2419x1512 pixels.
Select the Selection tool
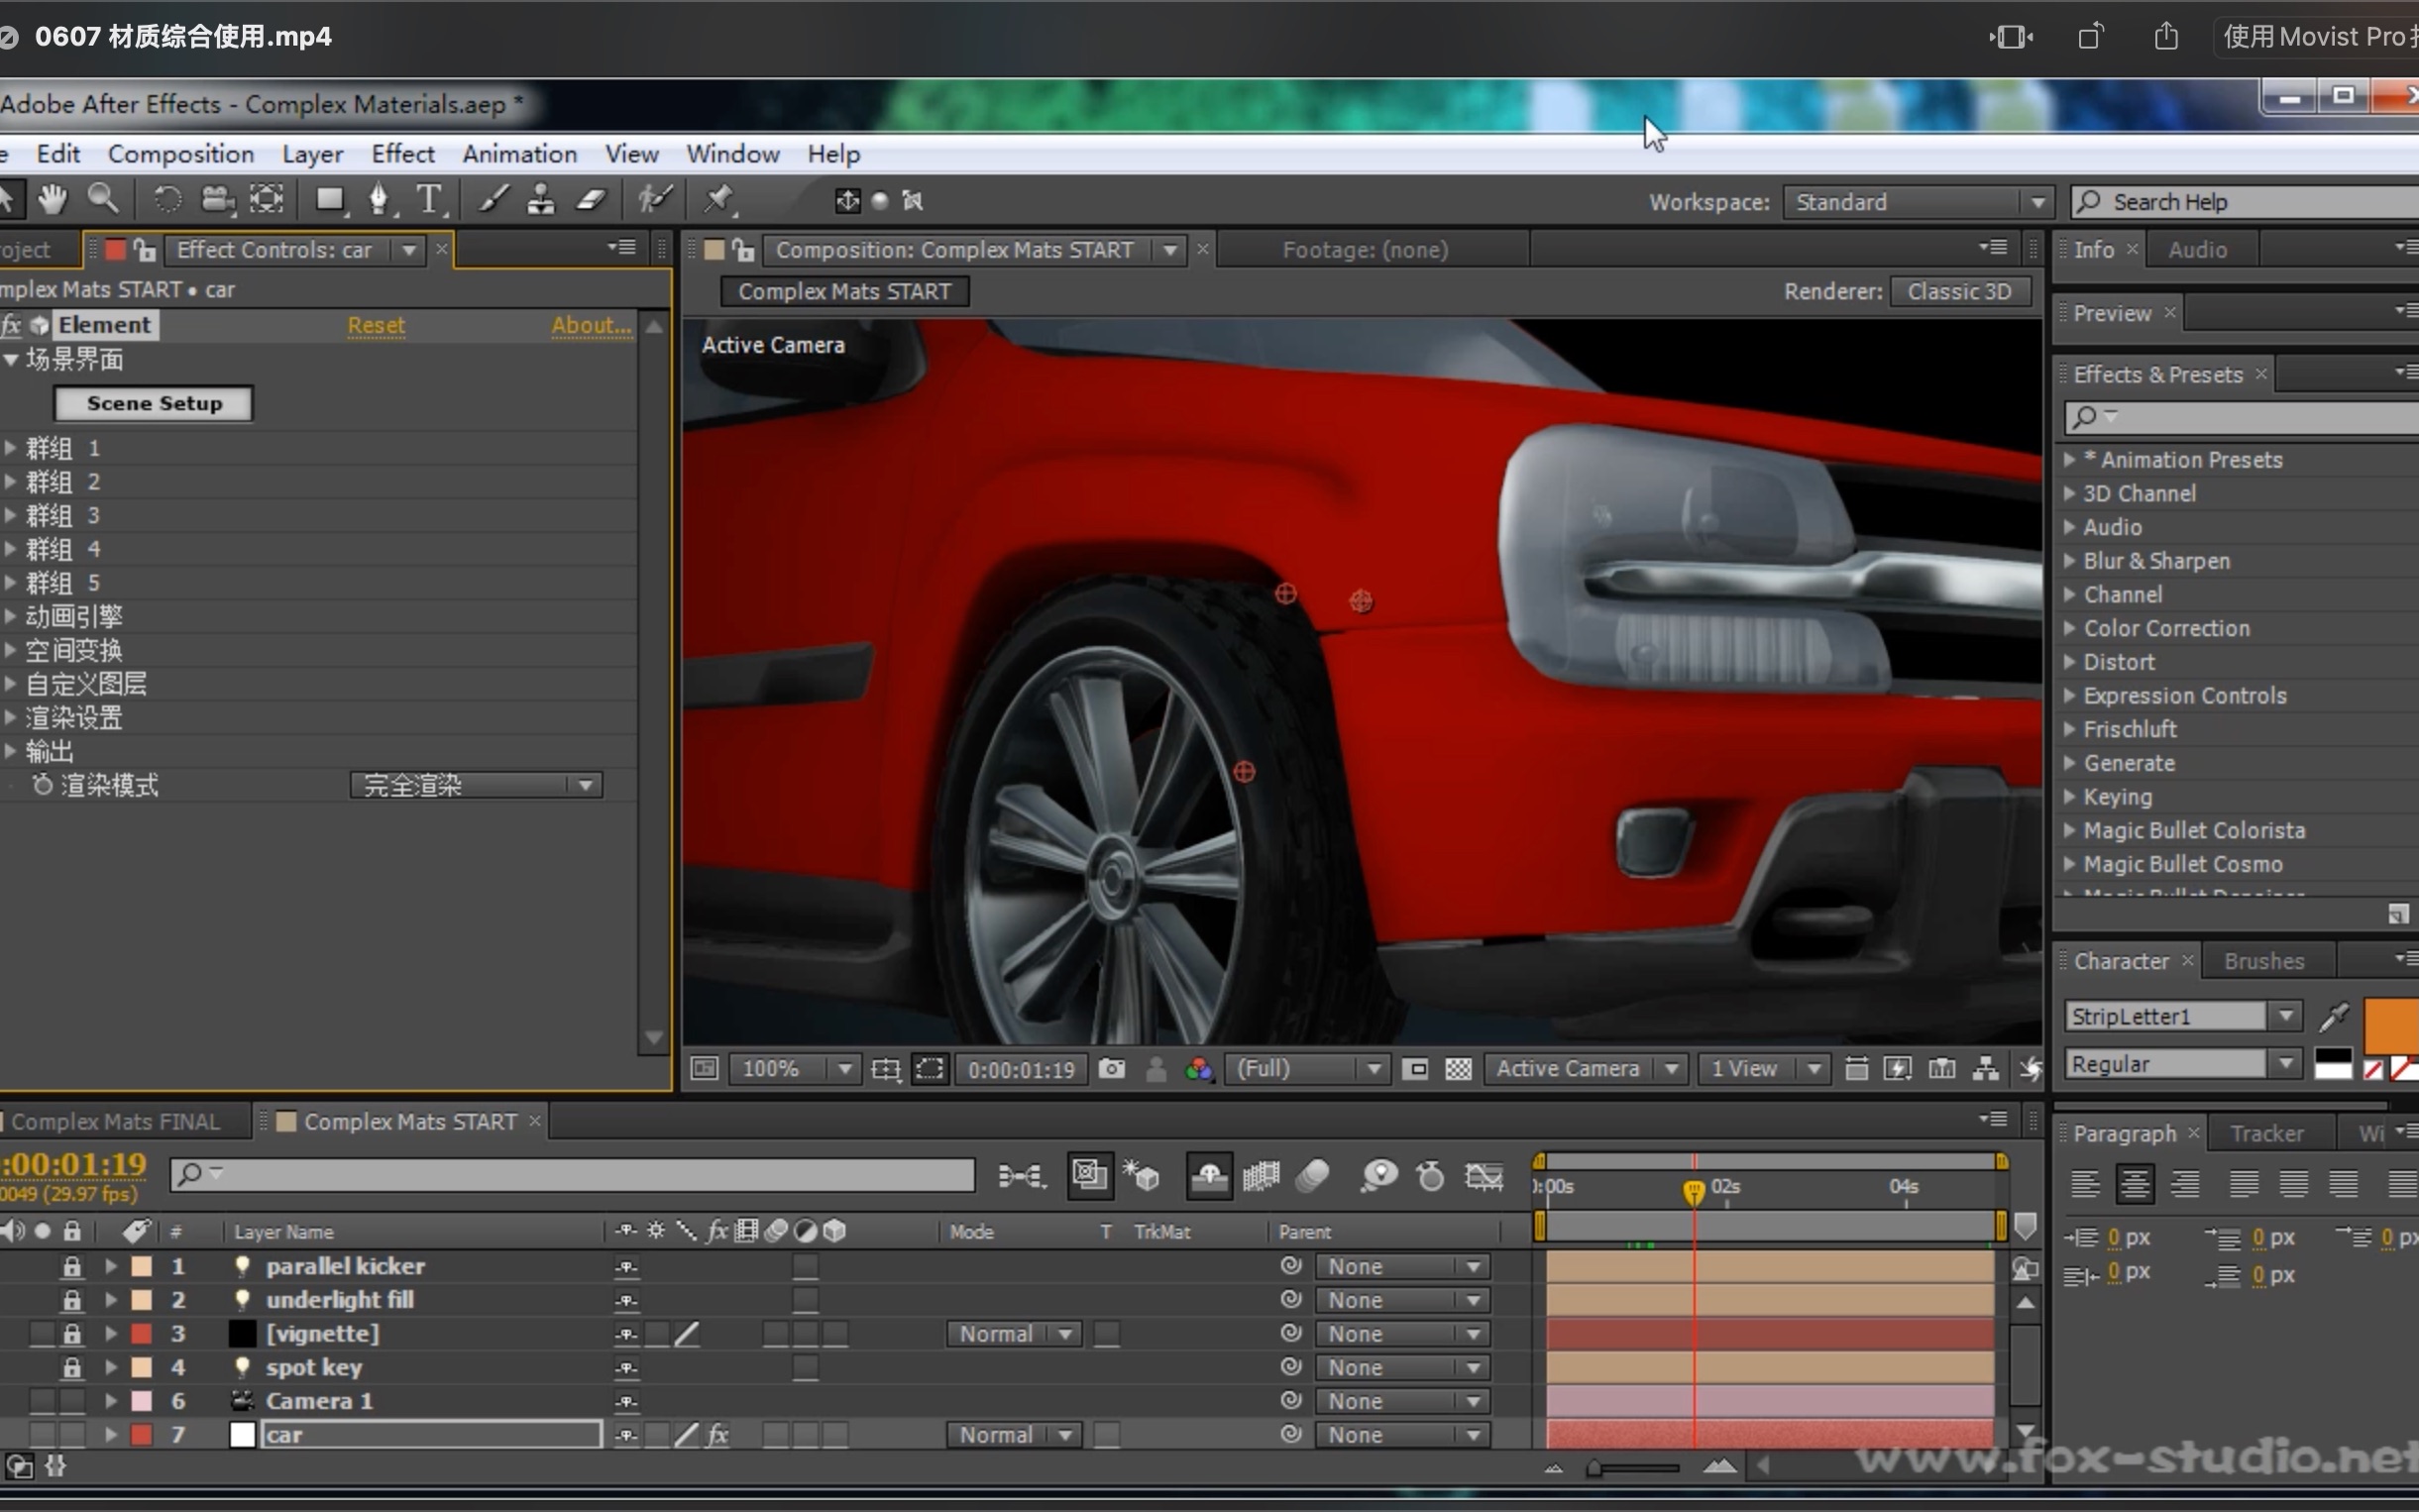(8, 199)
